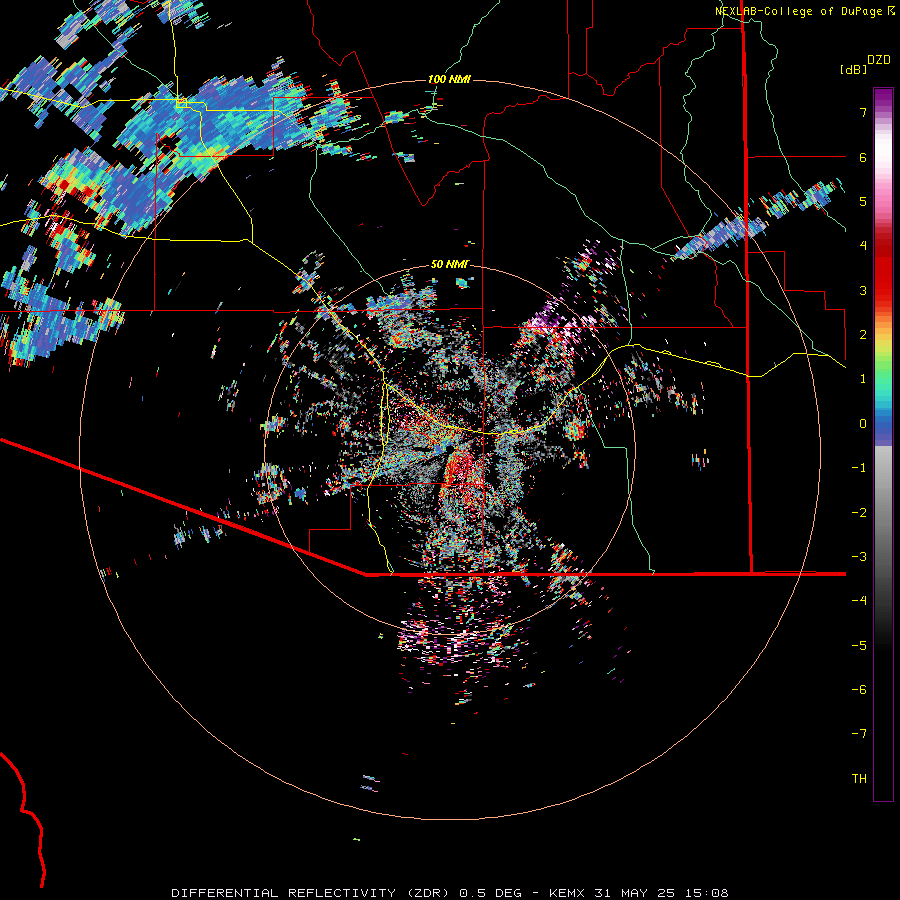Image resolution: width=900 pixels, height=900 pixels.
Task: Click the "[dB]" unit label
Action: pyautogui.click(x=853, y=69)
